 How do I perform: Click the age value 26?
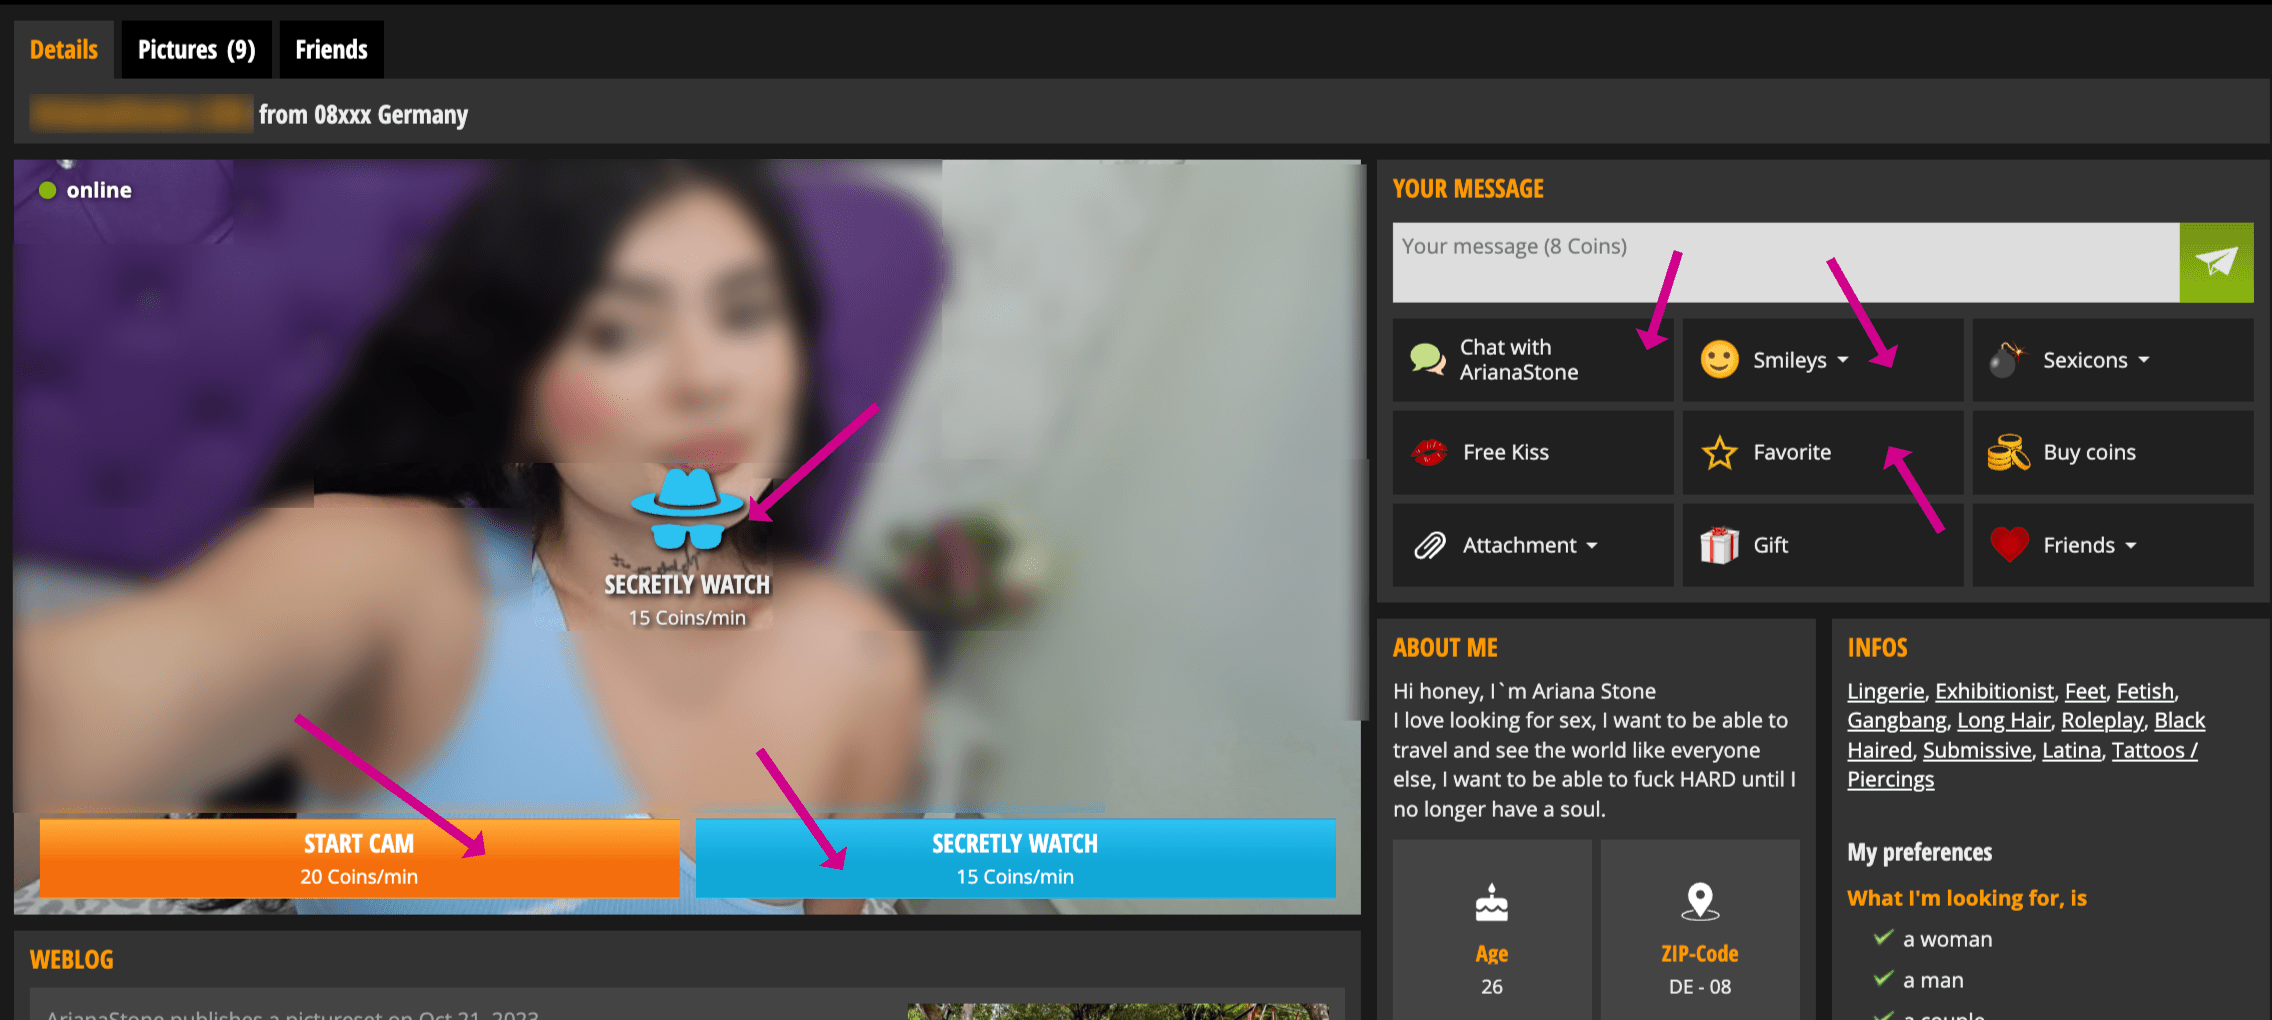1492,987
